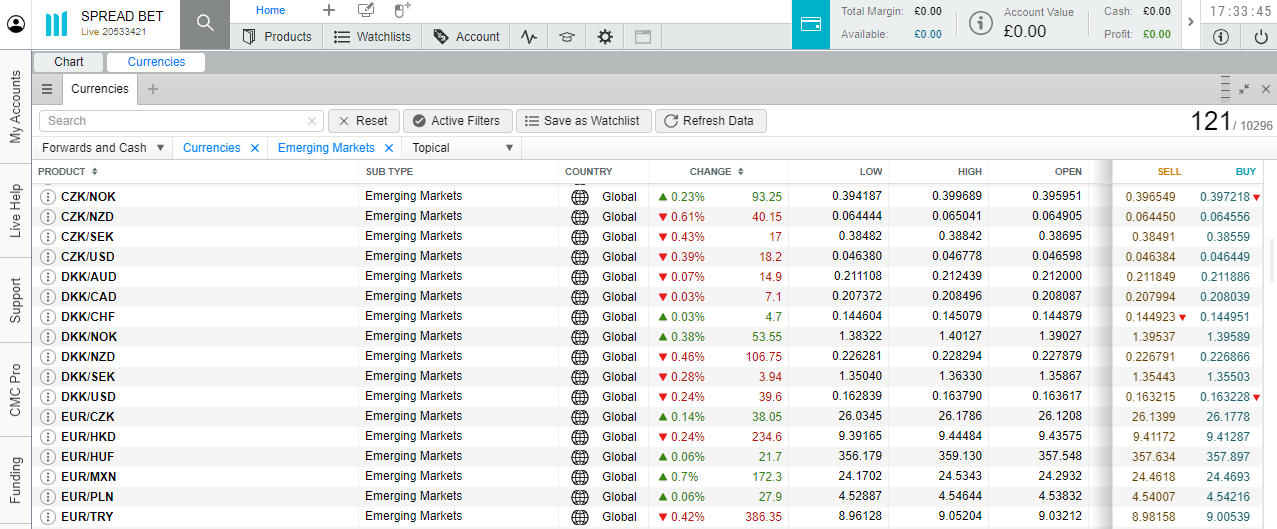Click the CZK/SEK buy price 0.38559
1277x529 pixels.
pos(1228,237)
